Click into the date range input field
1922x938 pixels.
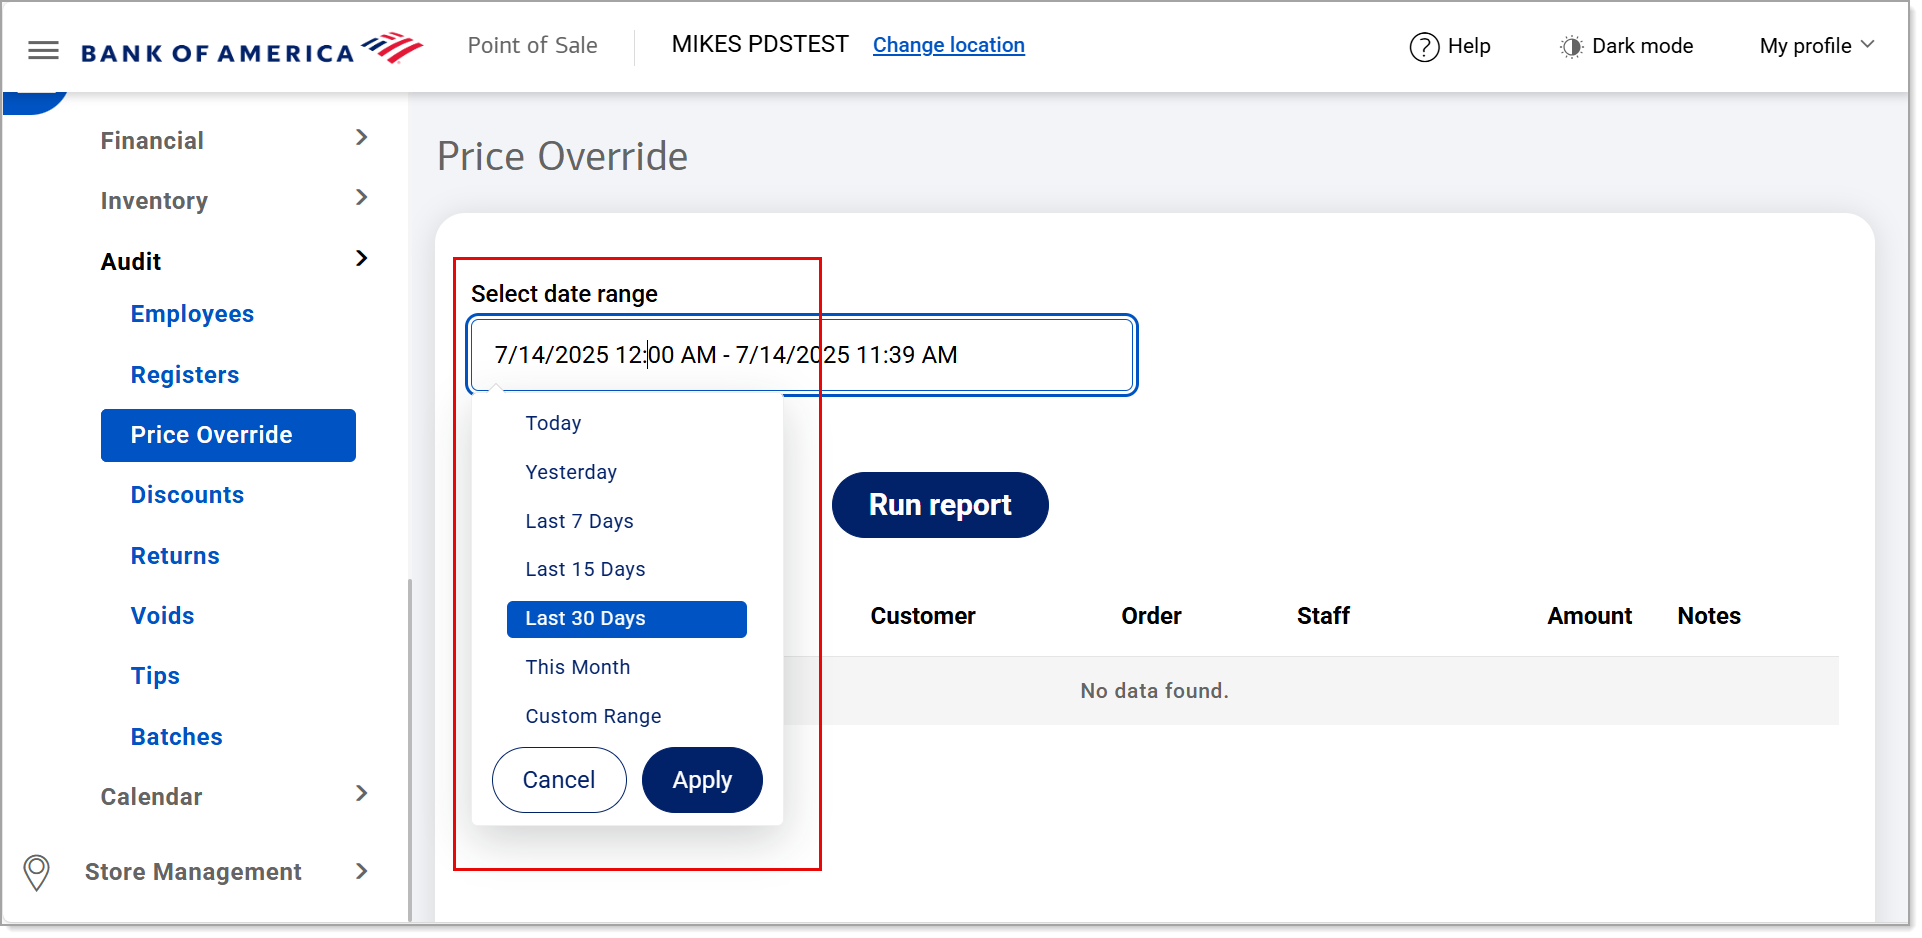801,355
